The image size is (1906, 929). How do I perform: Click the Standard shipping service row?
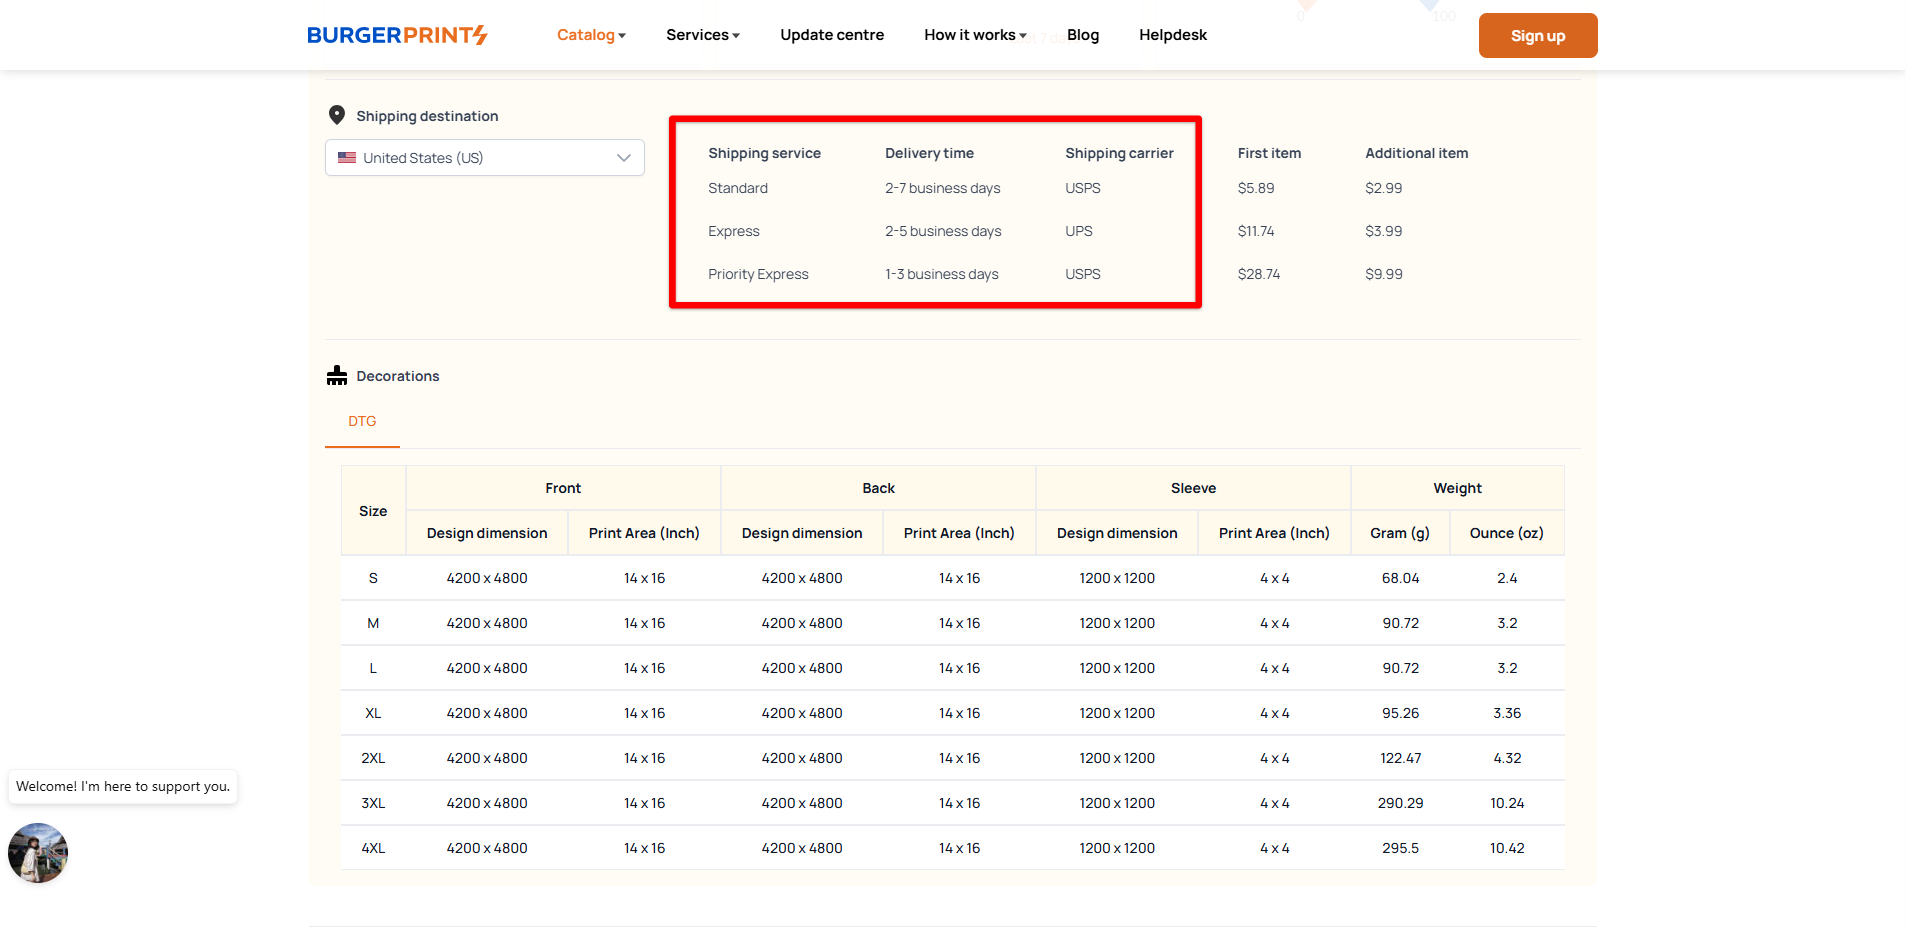pos(738,188)
